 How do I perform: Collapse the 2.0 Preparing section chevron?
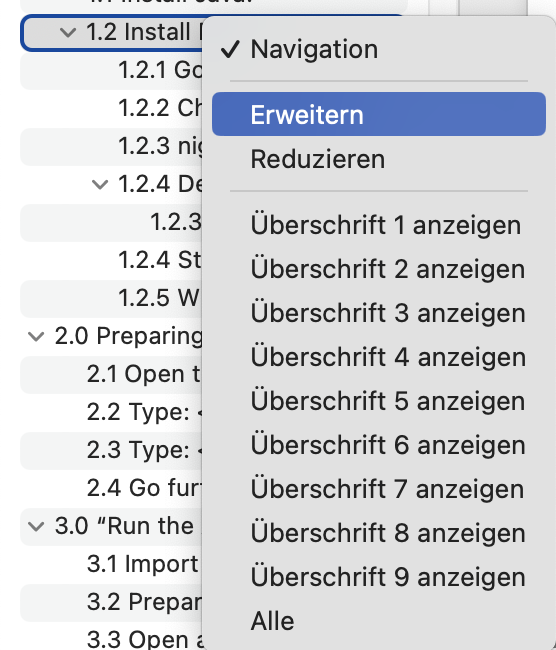pos(36,336)
